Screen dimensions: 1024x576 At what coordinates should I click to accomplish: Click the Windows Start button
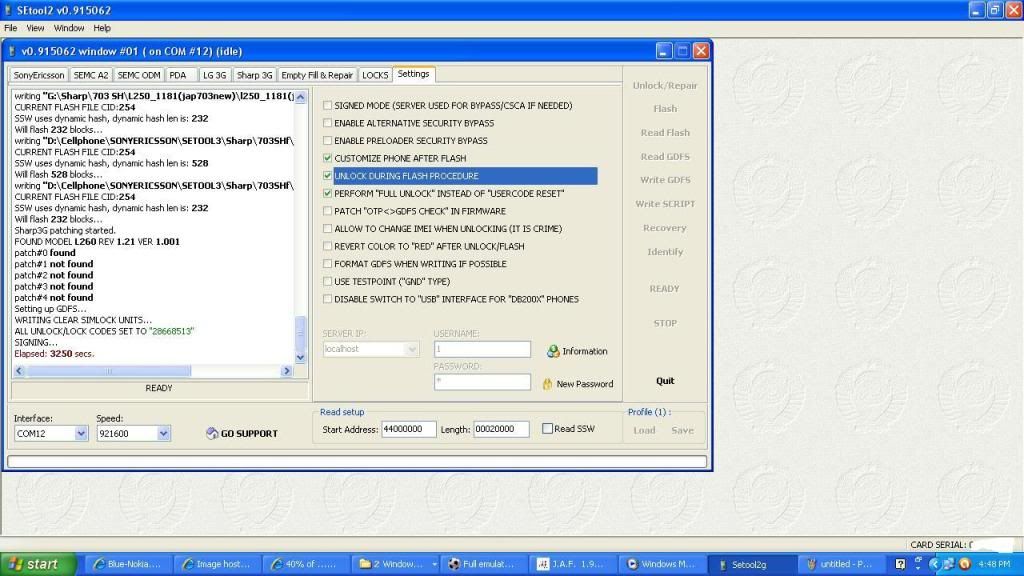pyautogui.click(x=34, y=564)
